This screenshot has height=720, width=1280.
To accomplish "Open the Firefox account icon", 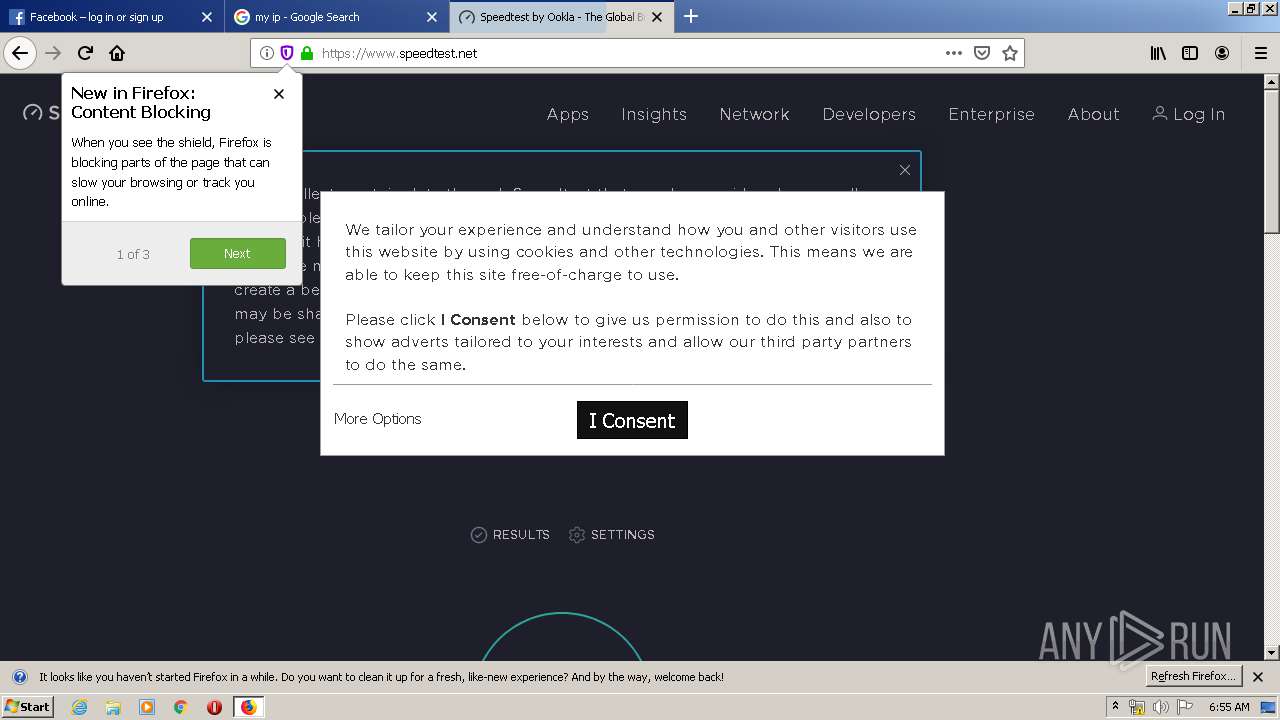I will pyautogui.click(x=1222, y=53).
